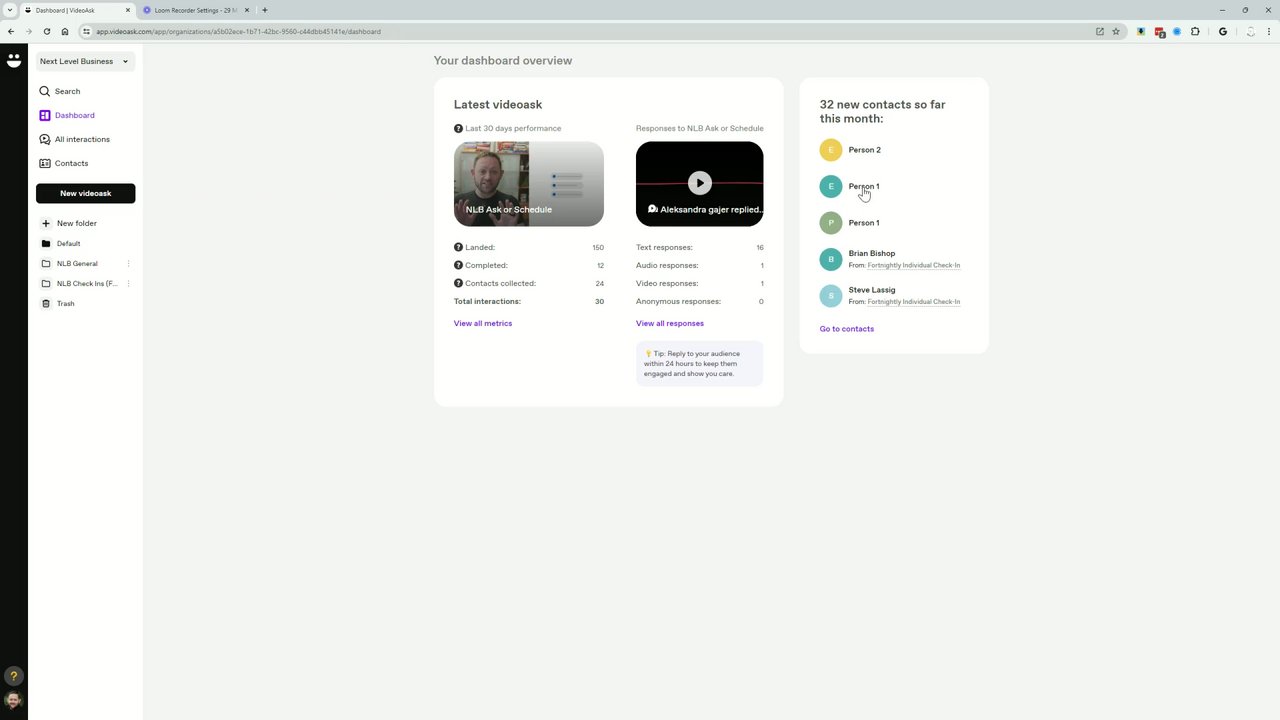
Task: Click the Text responses row
Action: coord(699,247)
